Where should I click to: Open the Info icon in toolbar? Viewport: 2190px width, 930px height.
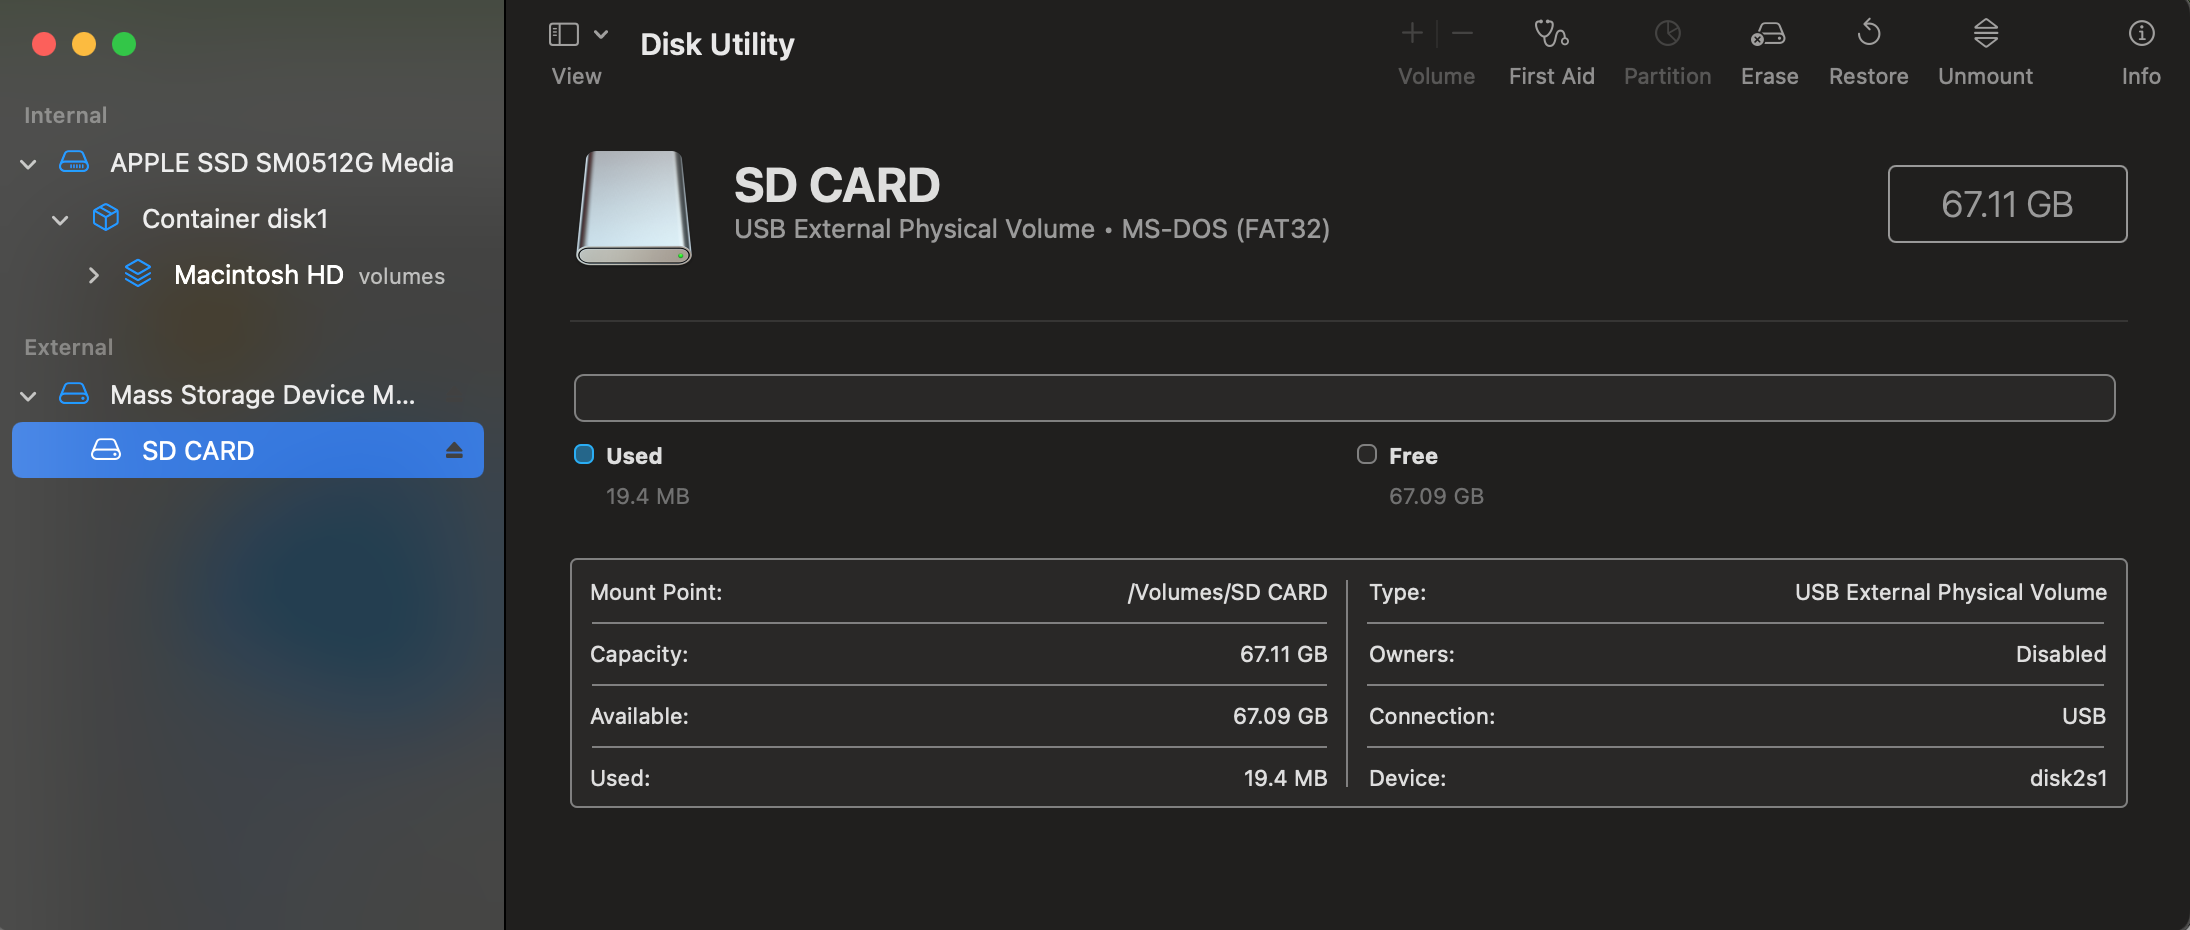point(2141,33)
